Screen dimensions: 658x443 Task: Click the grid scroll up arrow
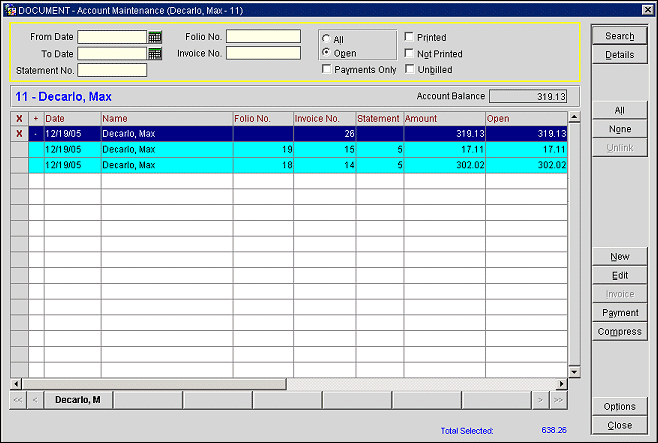click(x=574, y=117)
